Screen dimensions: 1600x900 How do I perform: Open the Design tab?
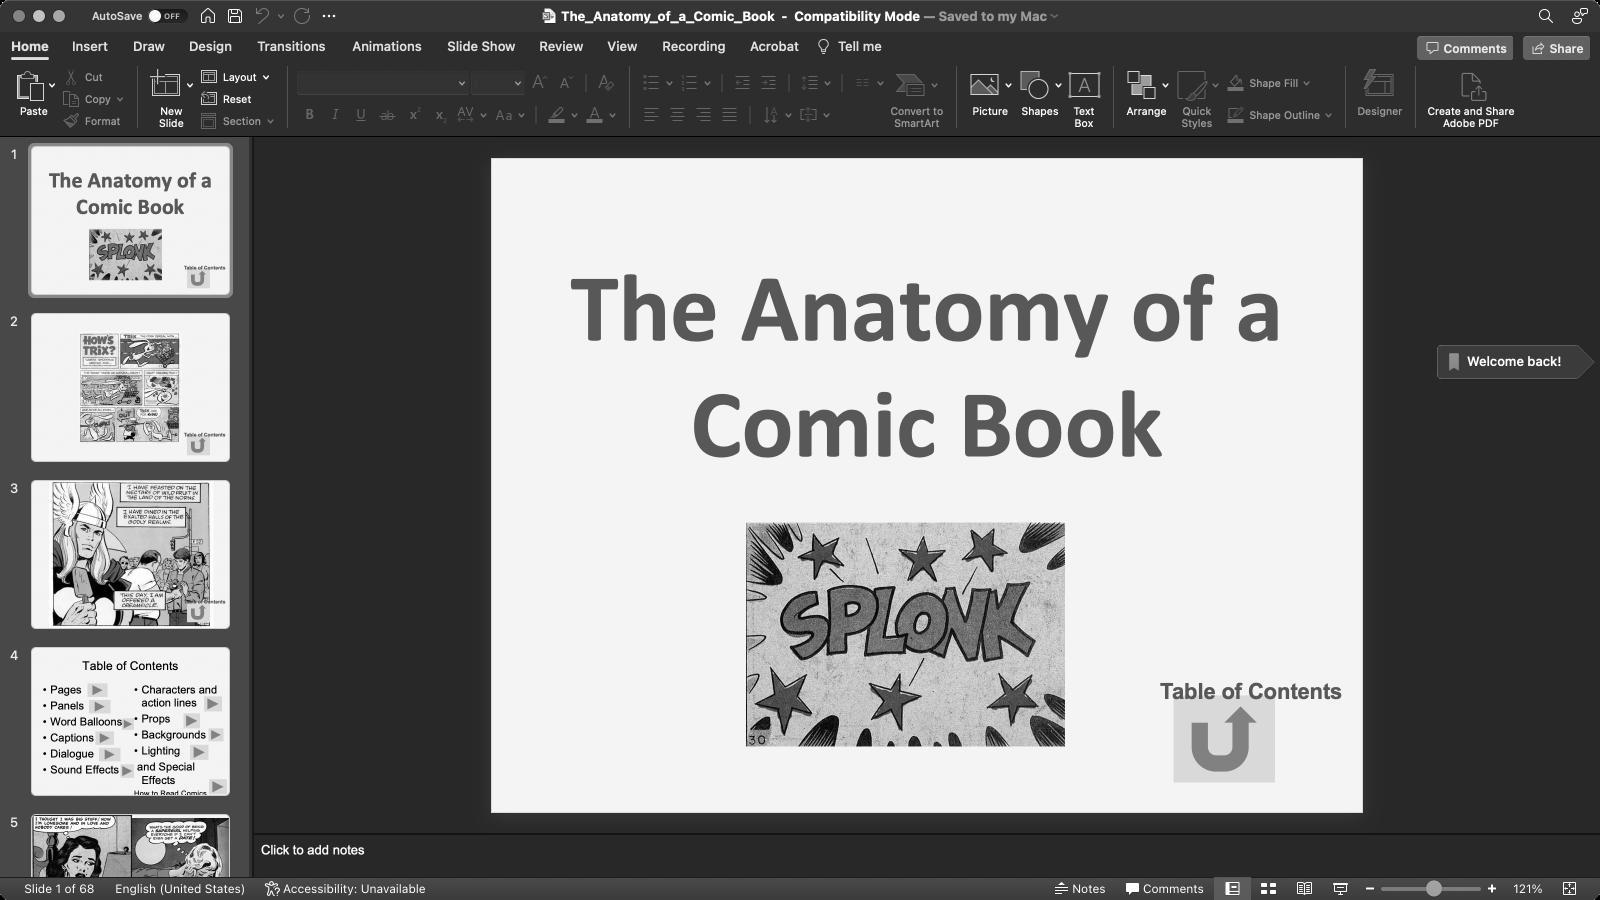[210, 46]
